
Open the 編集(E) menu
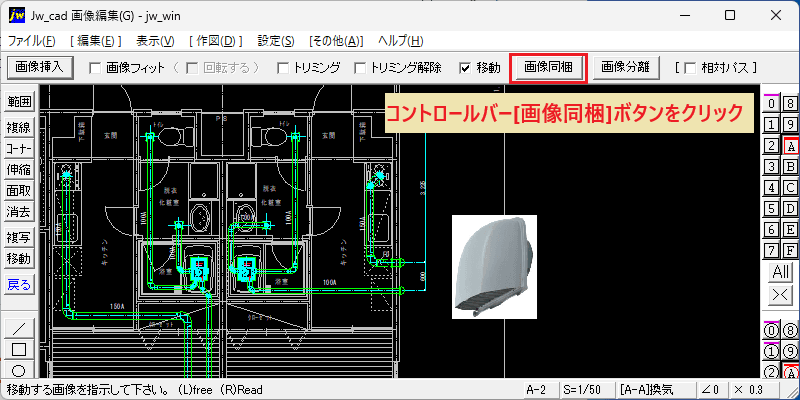(x=95, y=41)
